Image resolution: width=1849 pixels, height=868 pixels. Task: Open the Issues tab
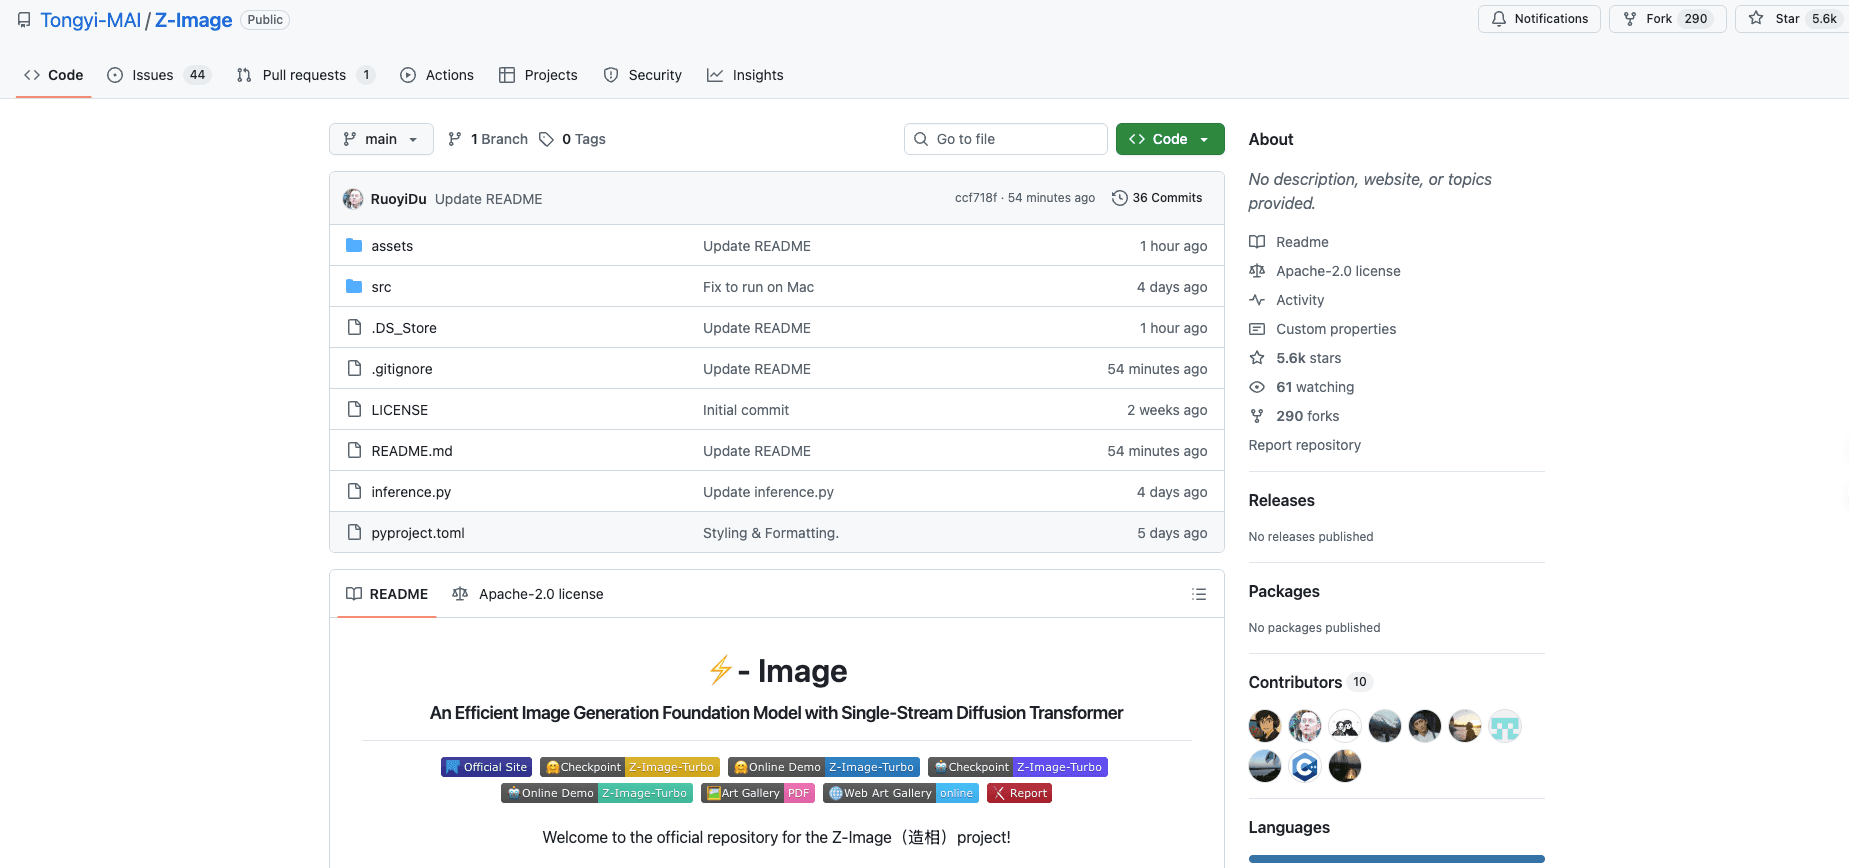(159, 75)
